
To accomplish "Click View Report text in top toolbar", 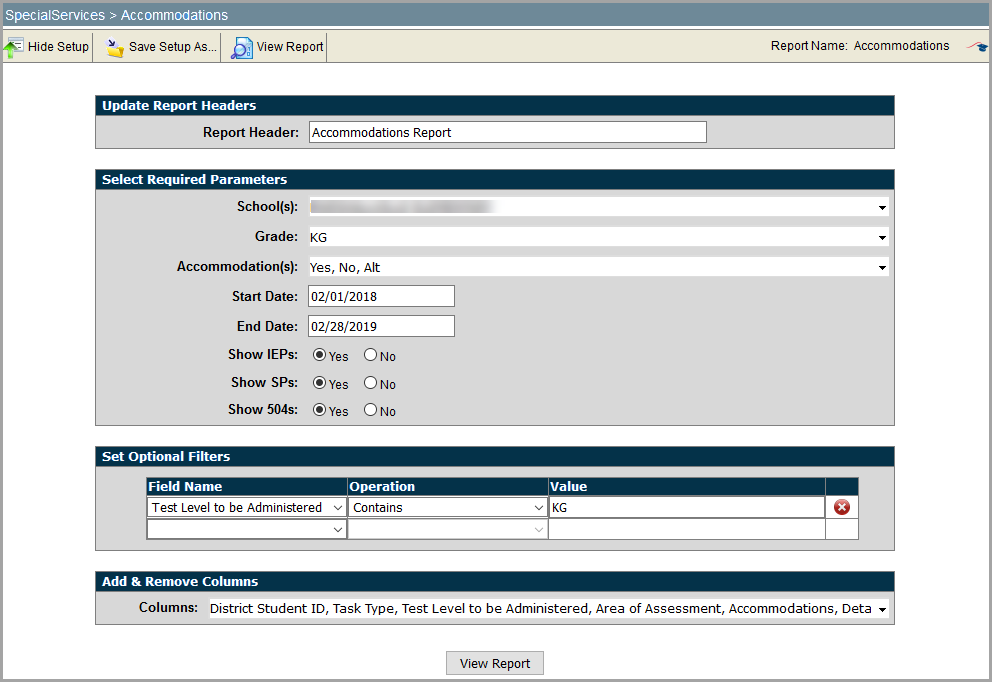I will [290, 47].
